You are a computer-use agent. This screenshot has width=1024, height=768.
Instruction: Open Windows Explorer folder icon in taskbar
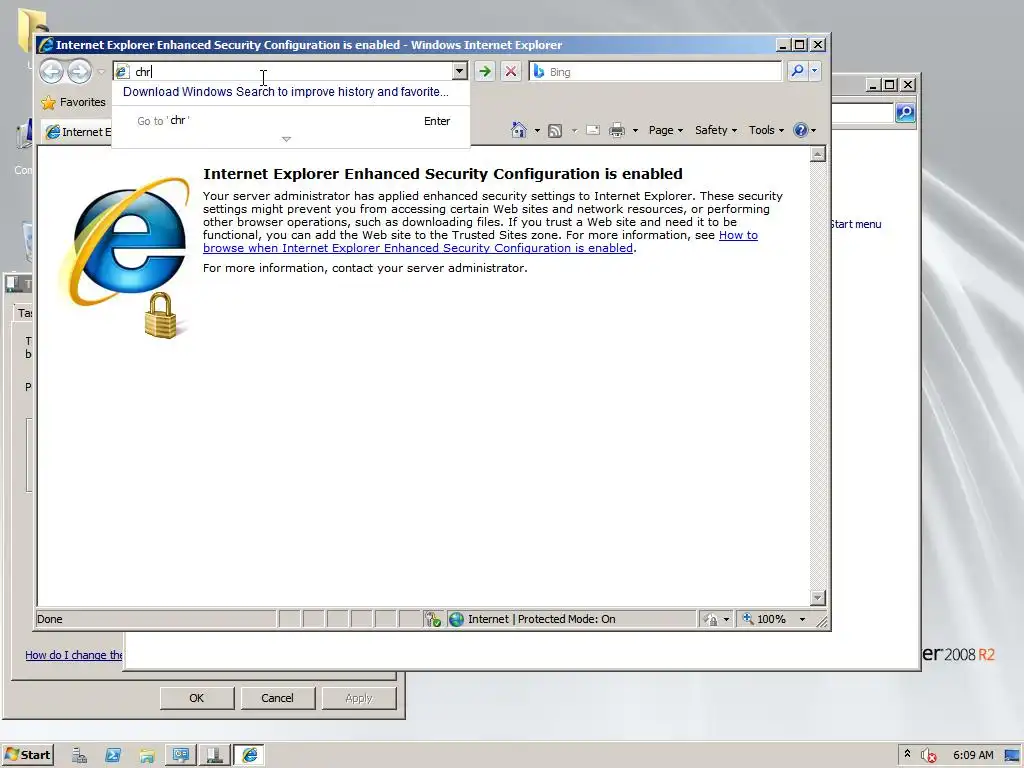click(x=147, y=756)
